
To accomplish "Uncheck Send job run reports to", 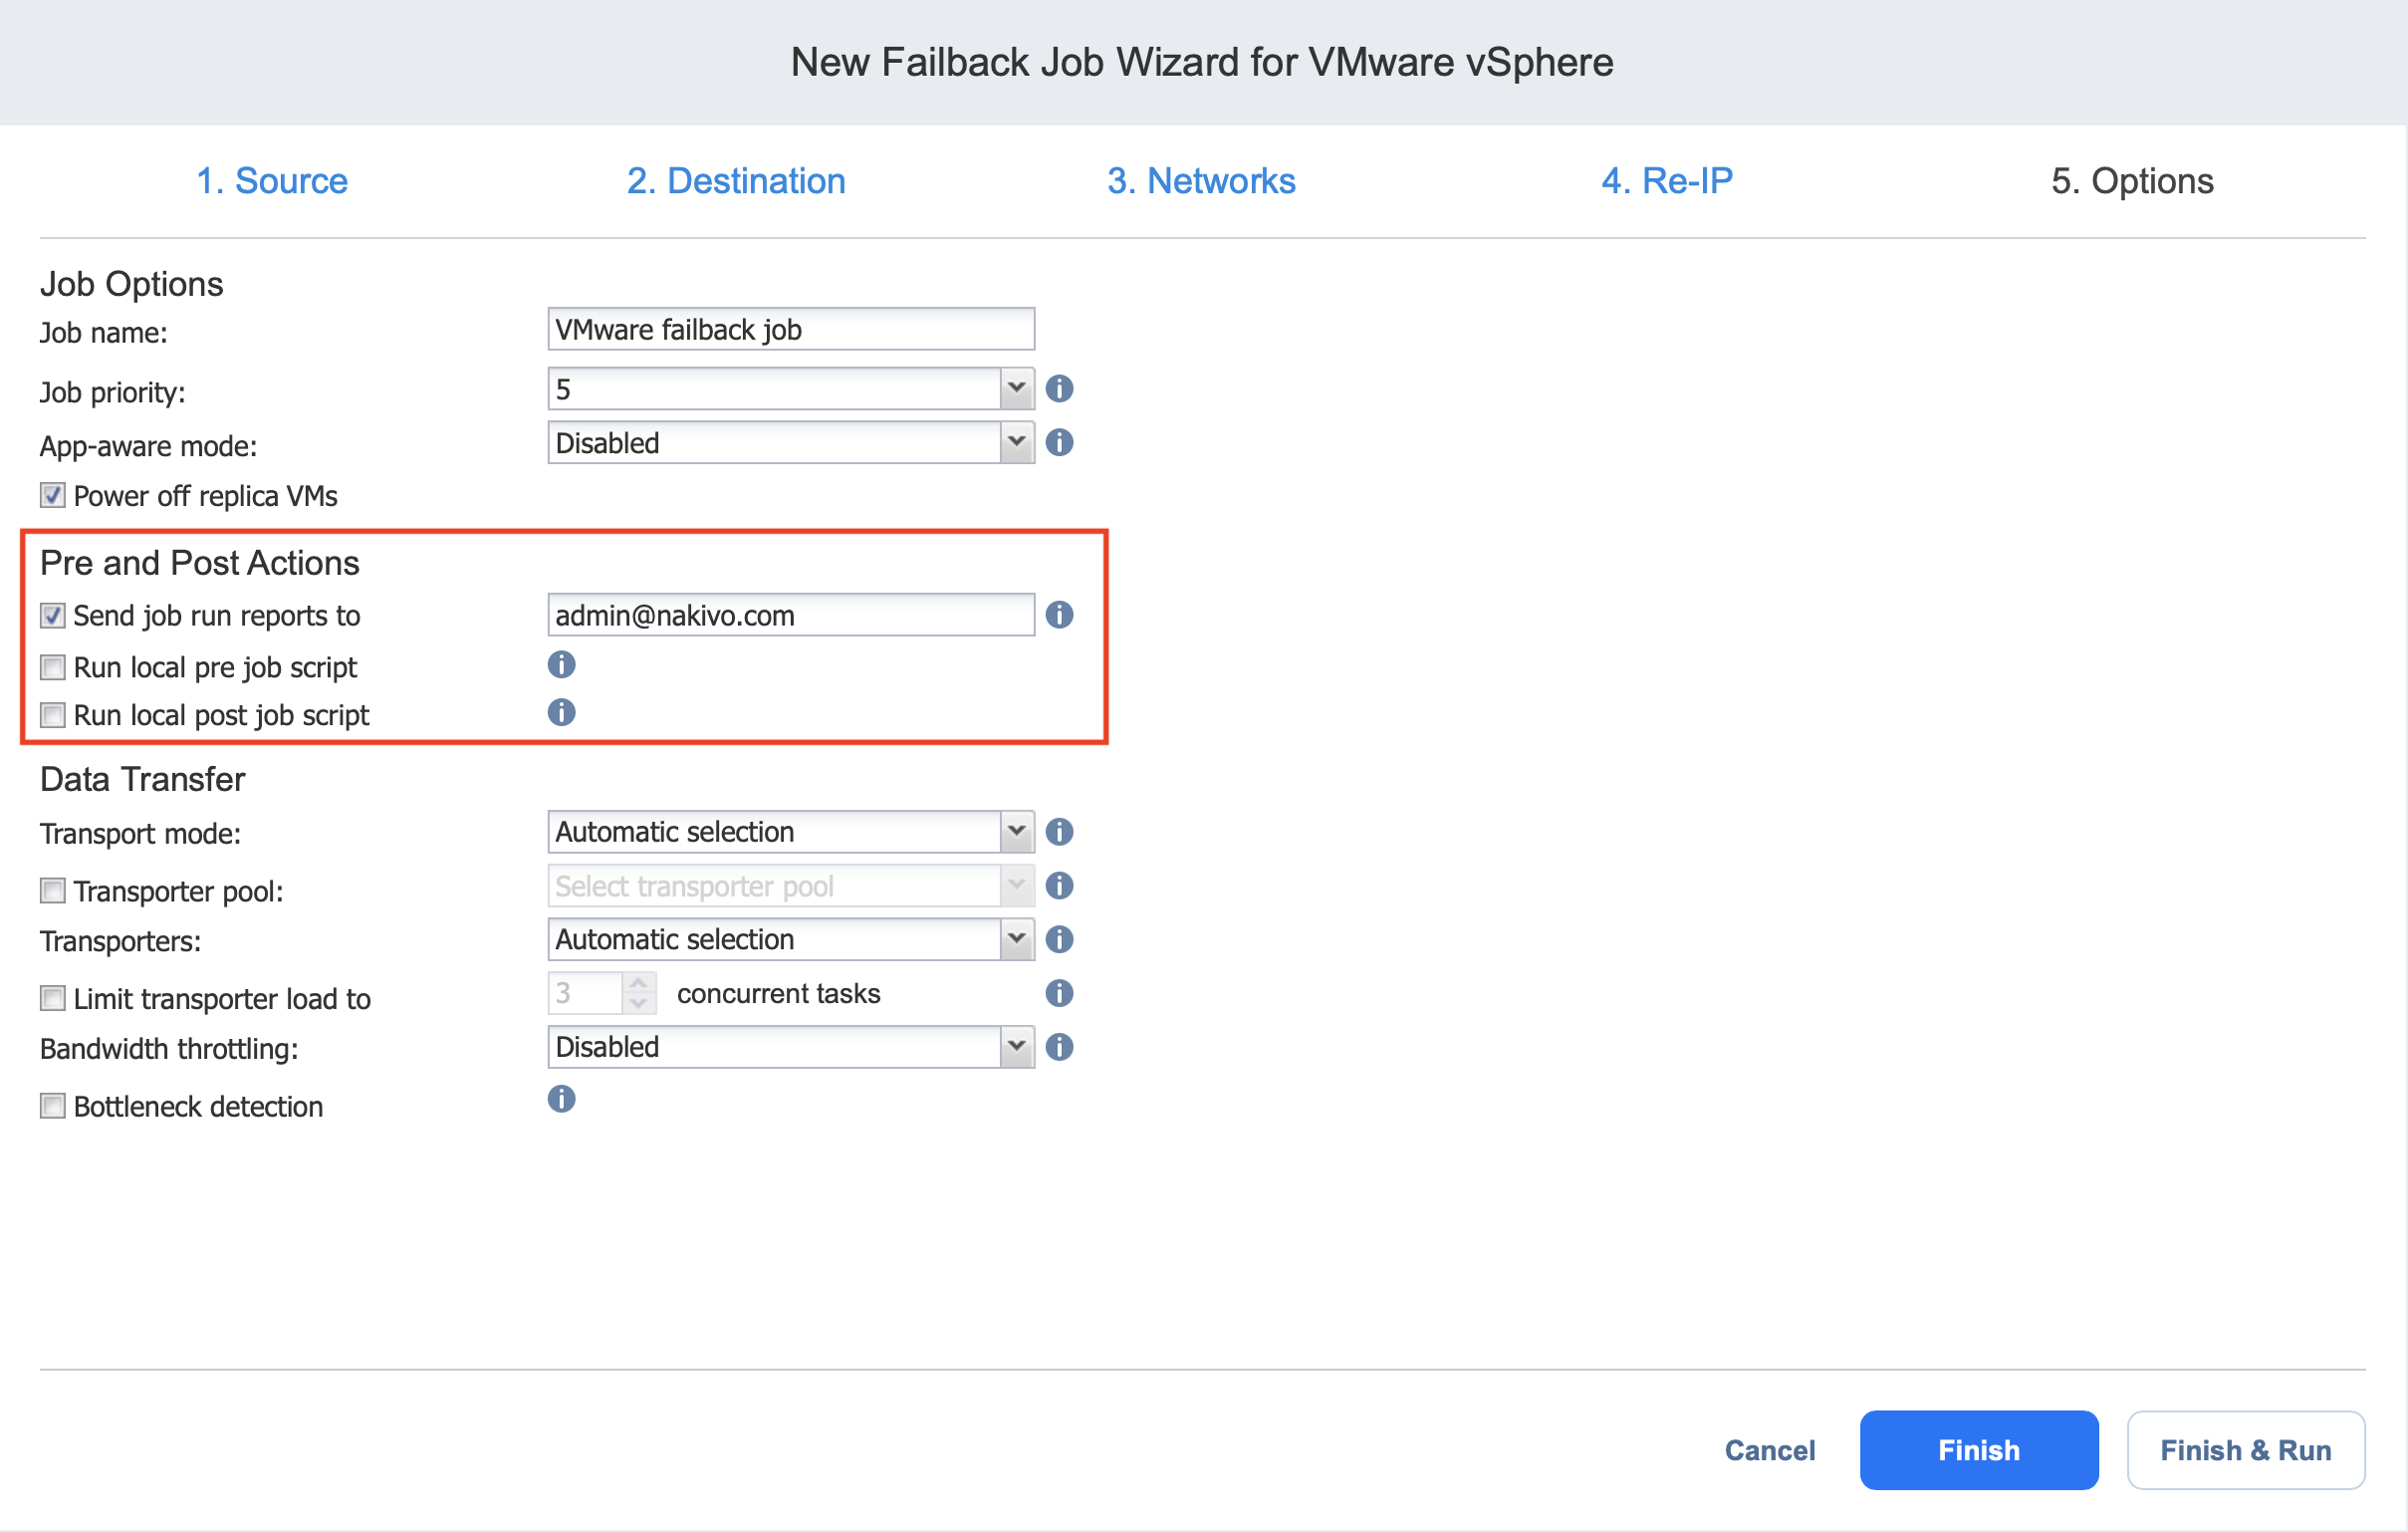I will click(x=53, y=616).
